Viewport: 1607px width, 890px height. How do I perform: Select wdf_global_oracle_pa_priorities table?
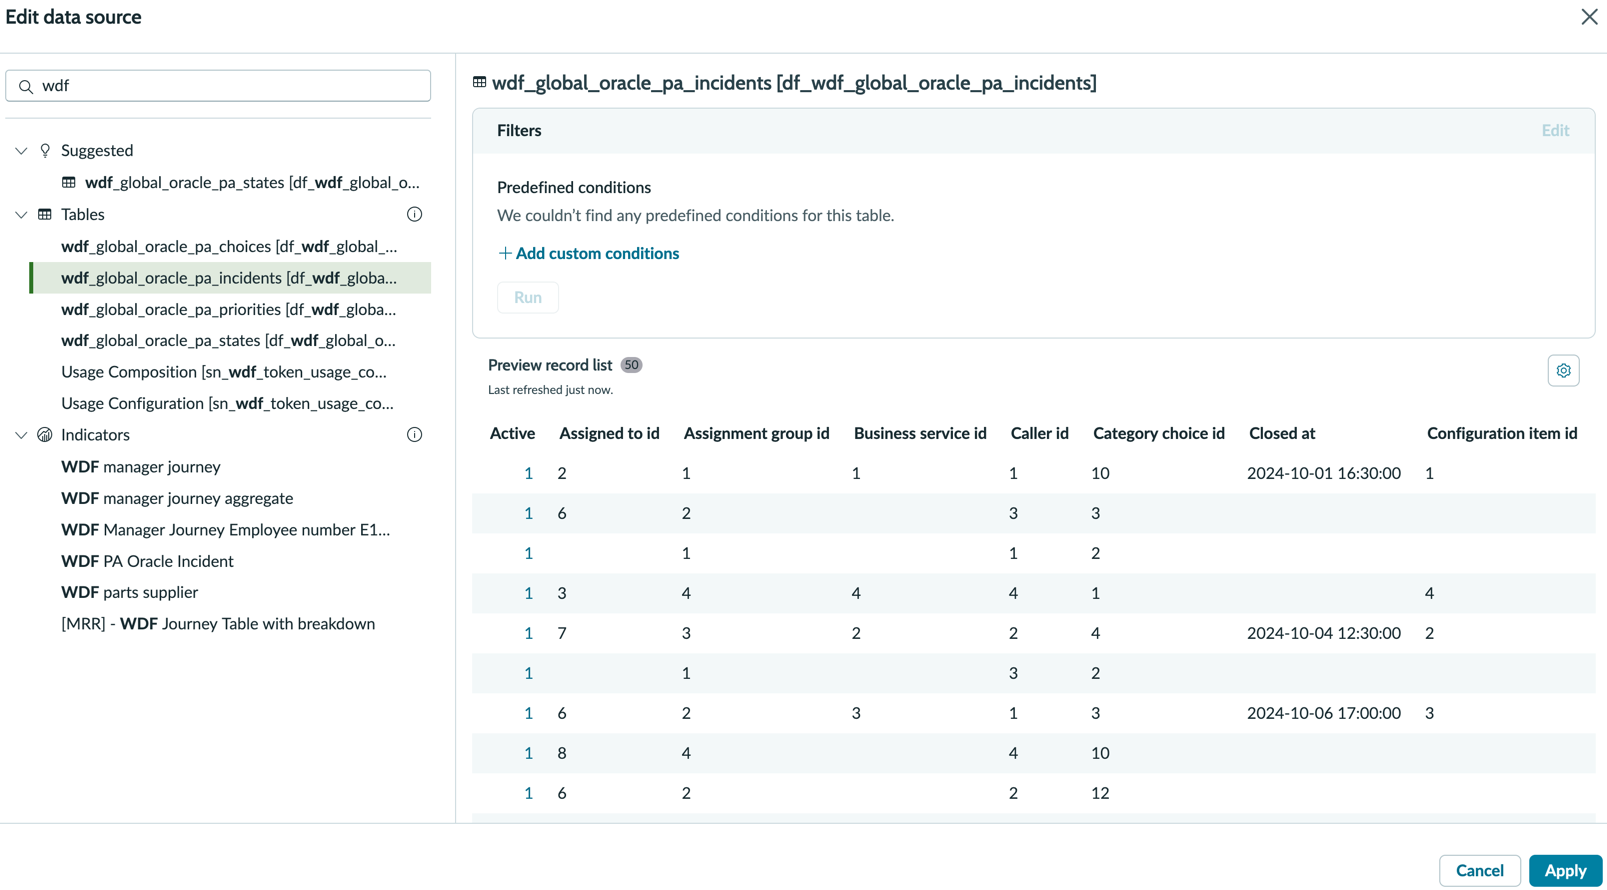click(228, 309)
